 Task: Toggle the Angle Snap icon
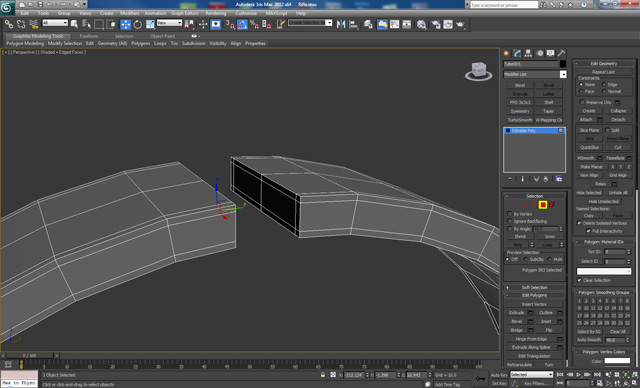point(242,24)
